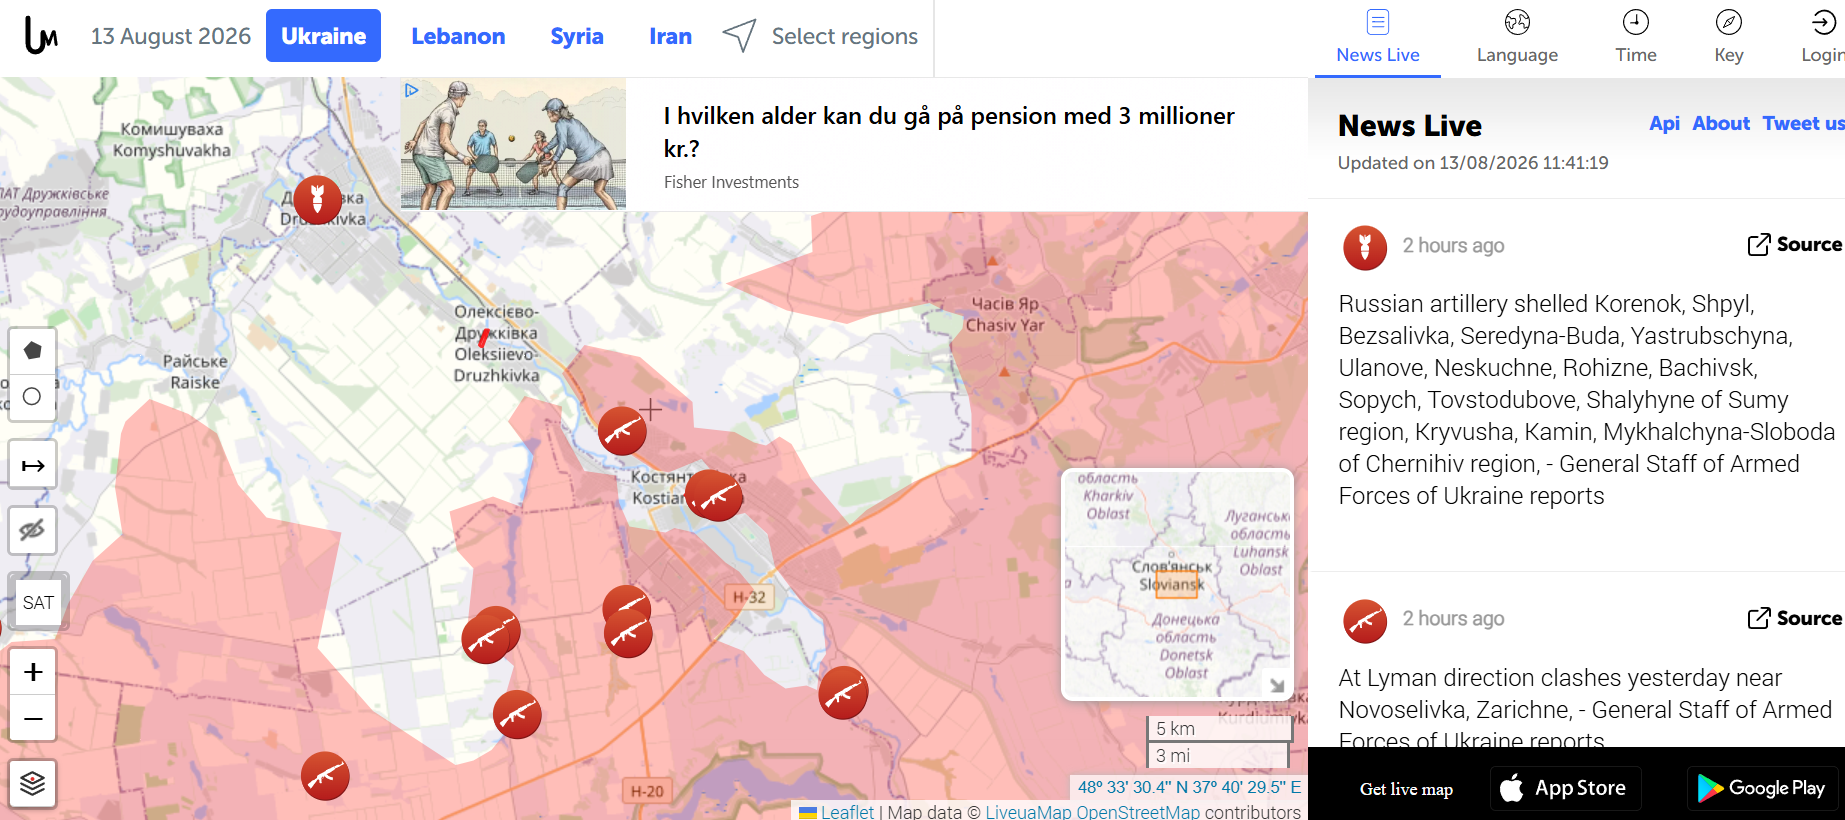Select the polygon draw tool
The height and width of the screenshot is (820, 1845).
point(32,351)
